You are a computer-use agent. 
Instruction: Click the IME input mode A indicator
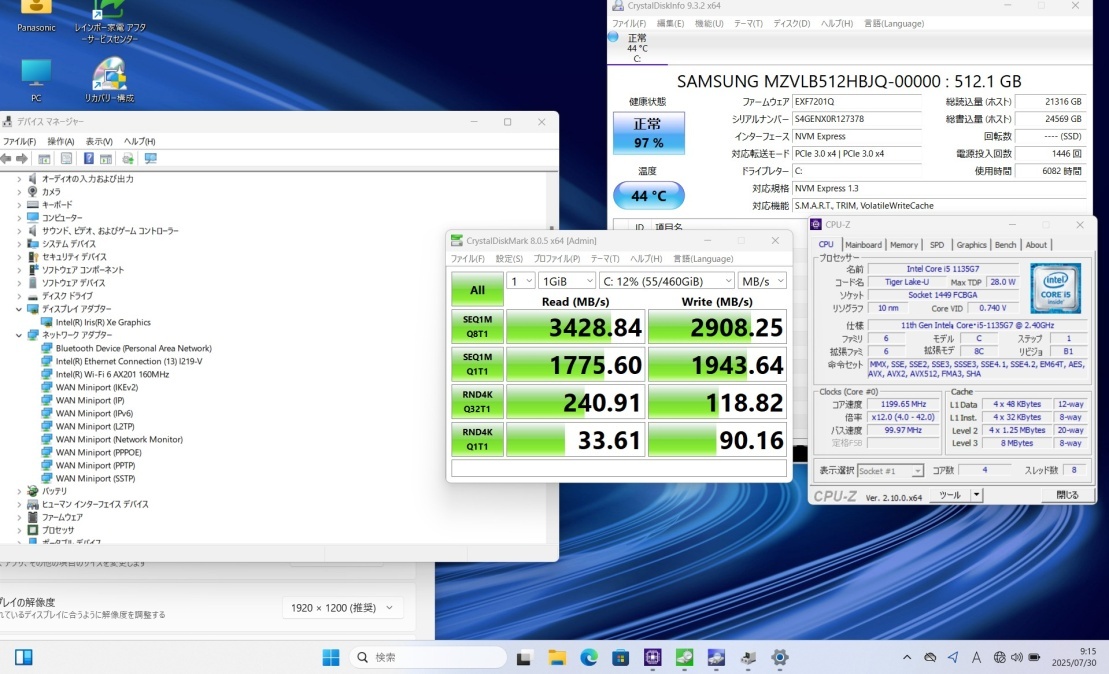click(976, 657)
